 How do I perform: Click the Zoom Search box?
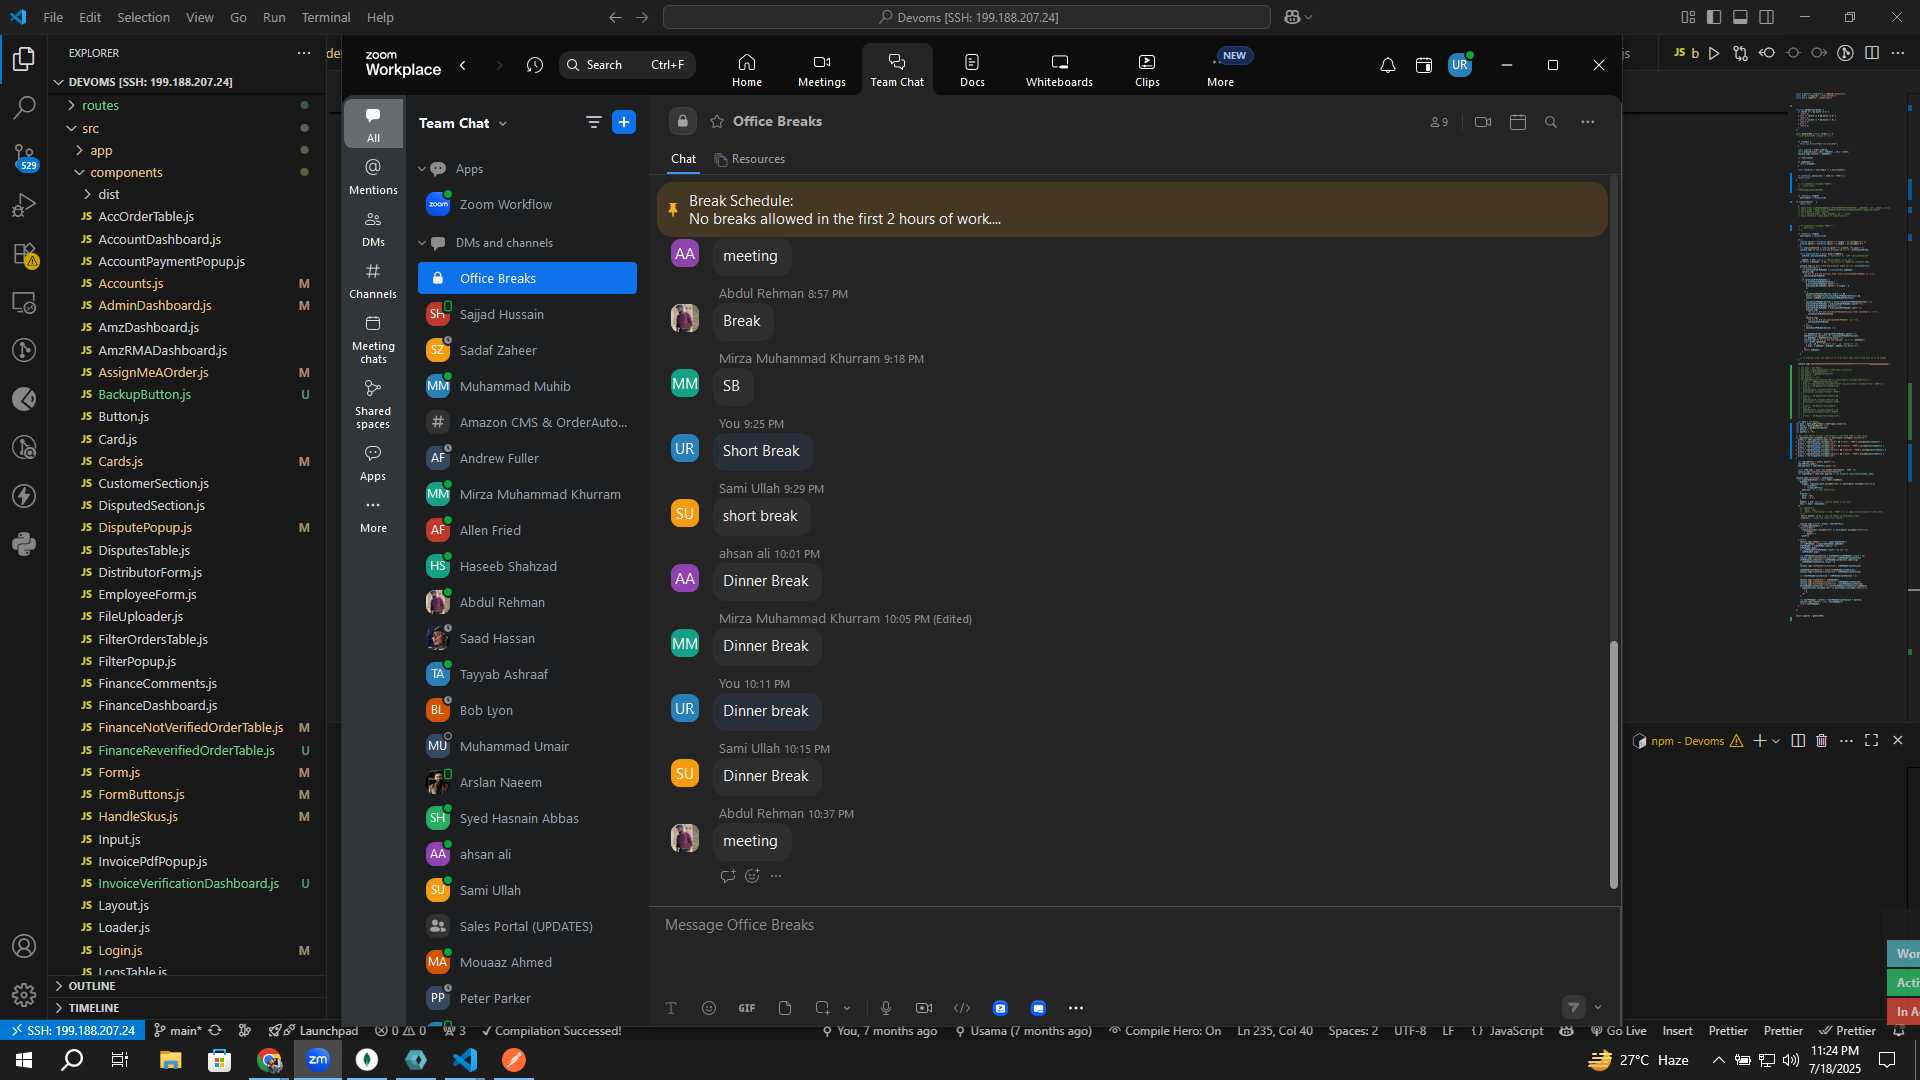point(627,65)
